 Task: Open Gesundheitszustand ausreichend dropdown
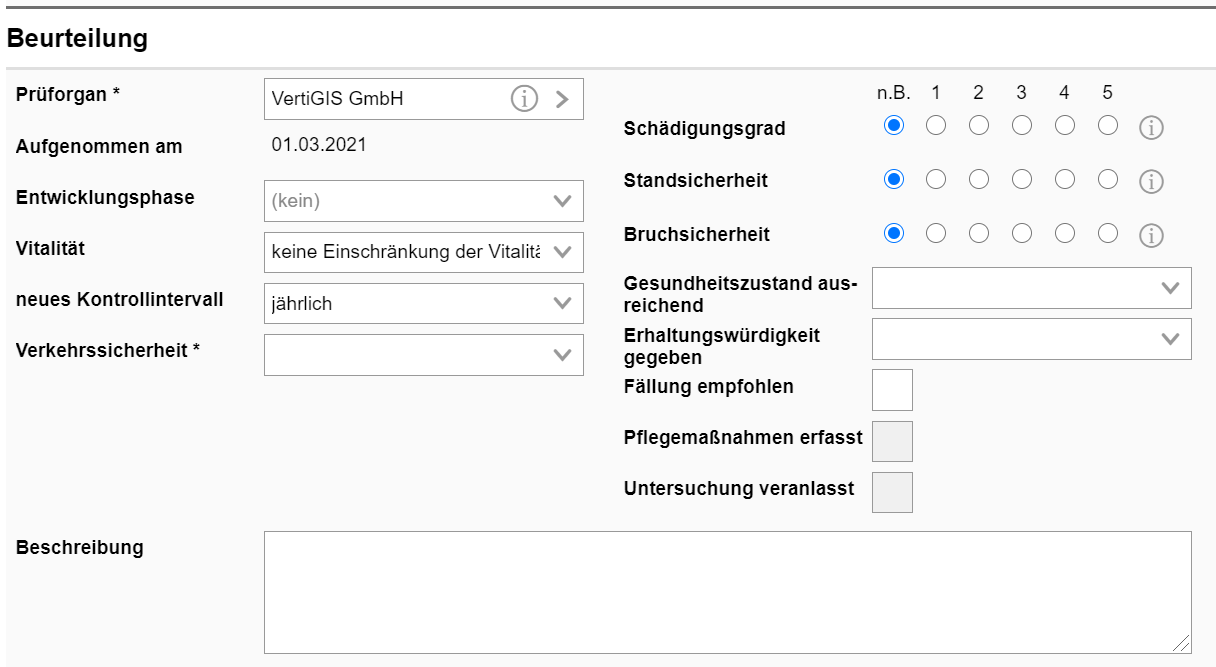(1032, 288)
